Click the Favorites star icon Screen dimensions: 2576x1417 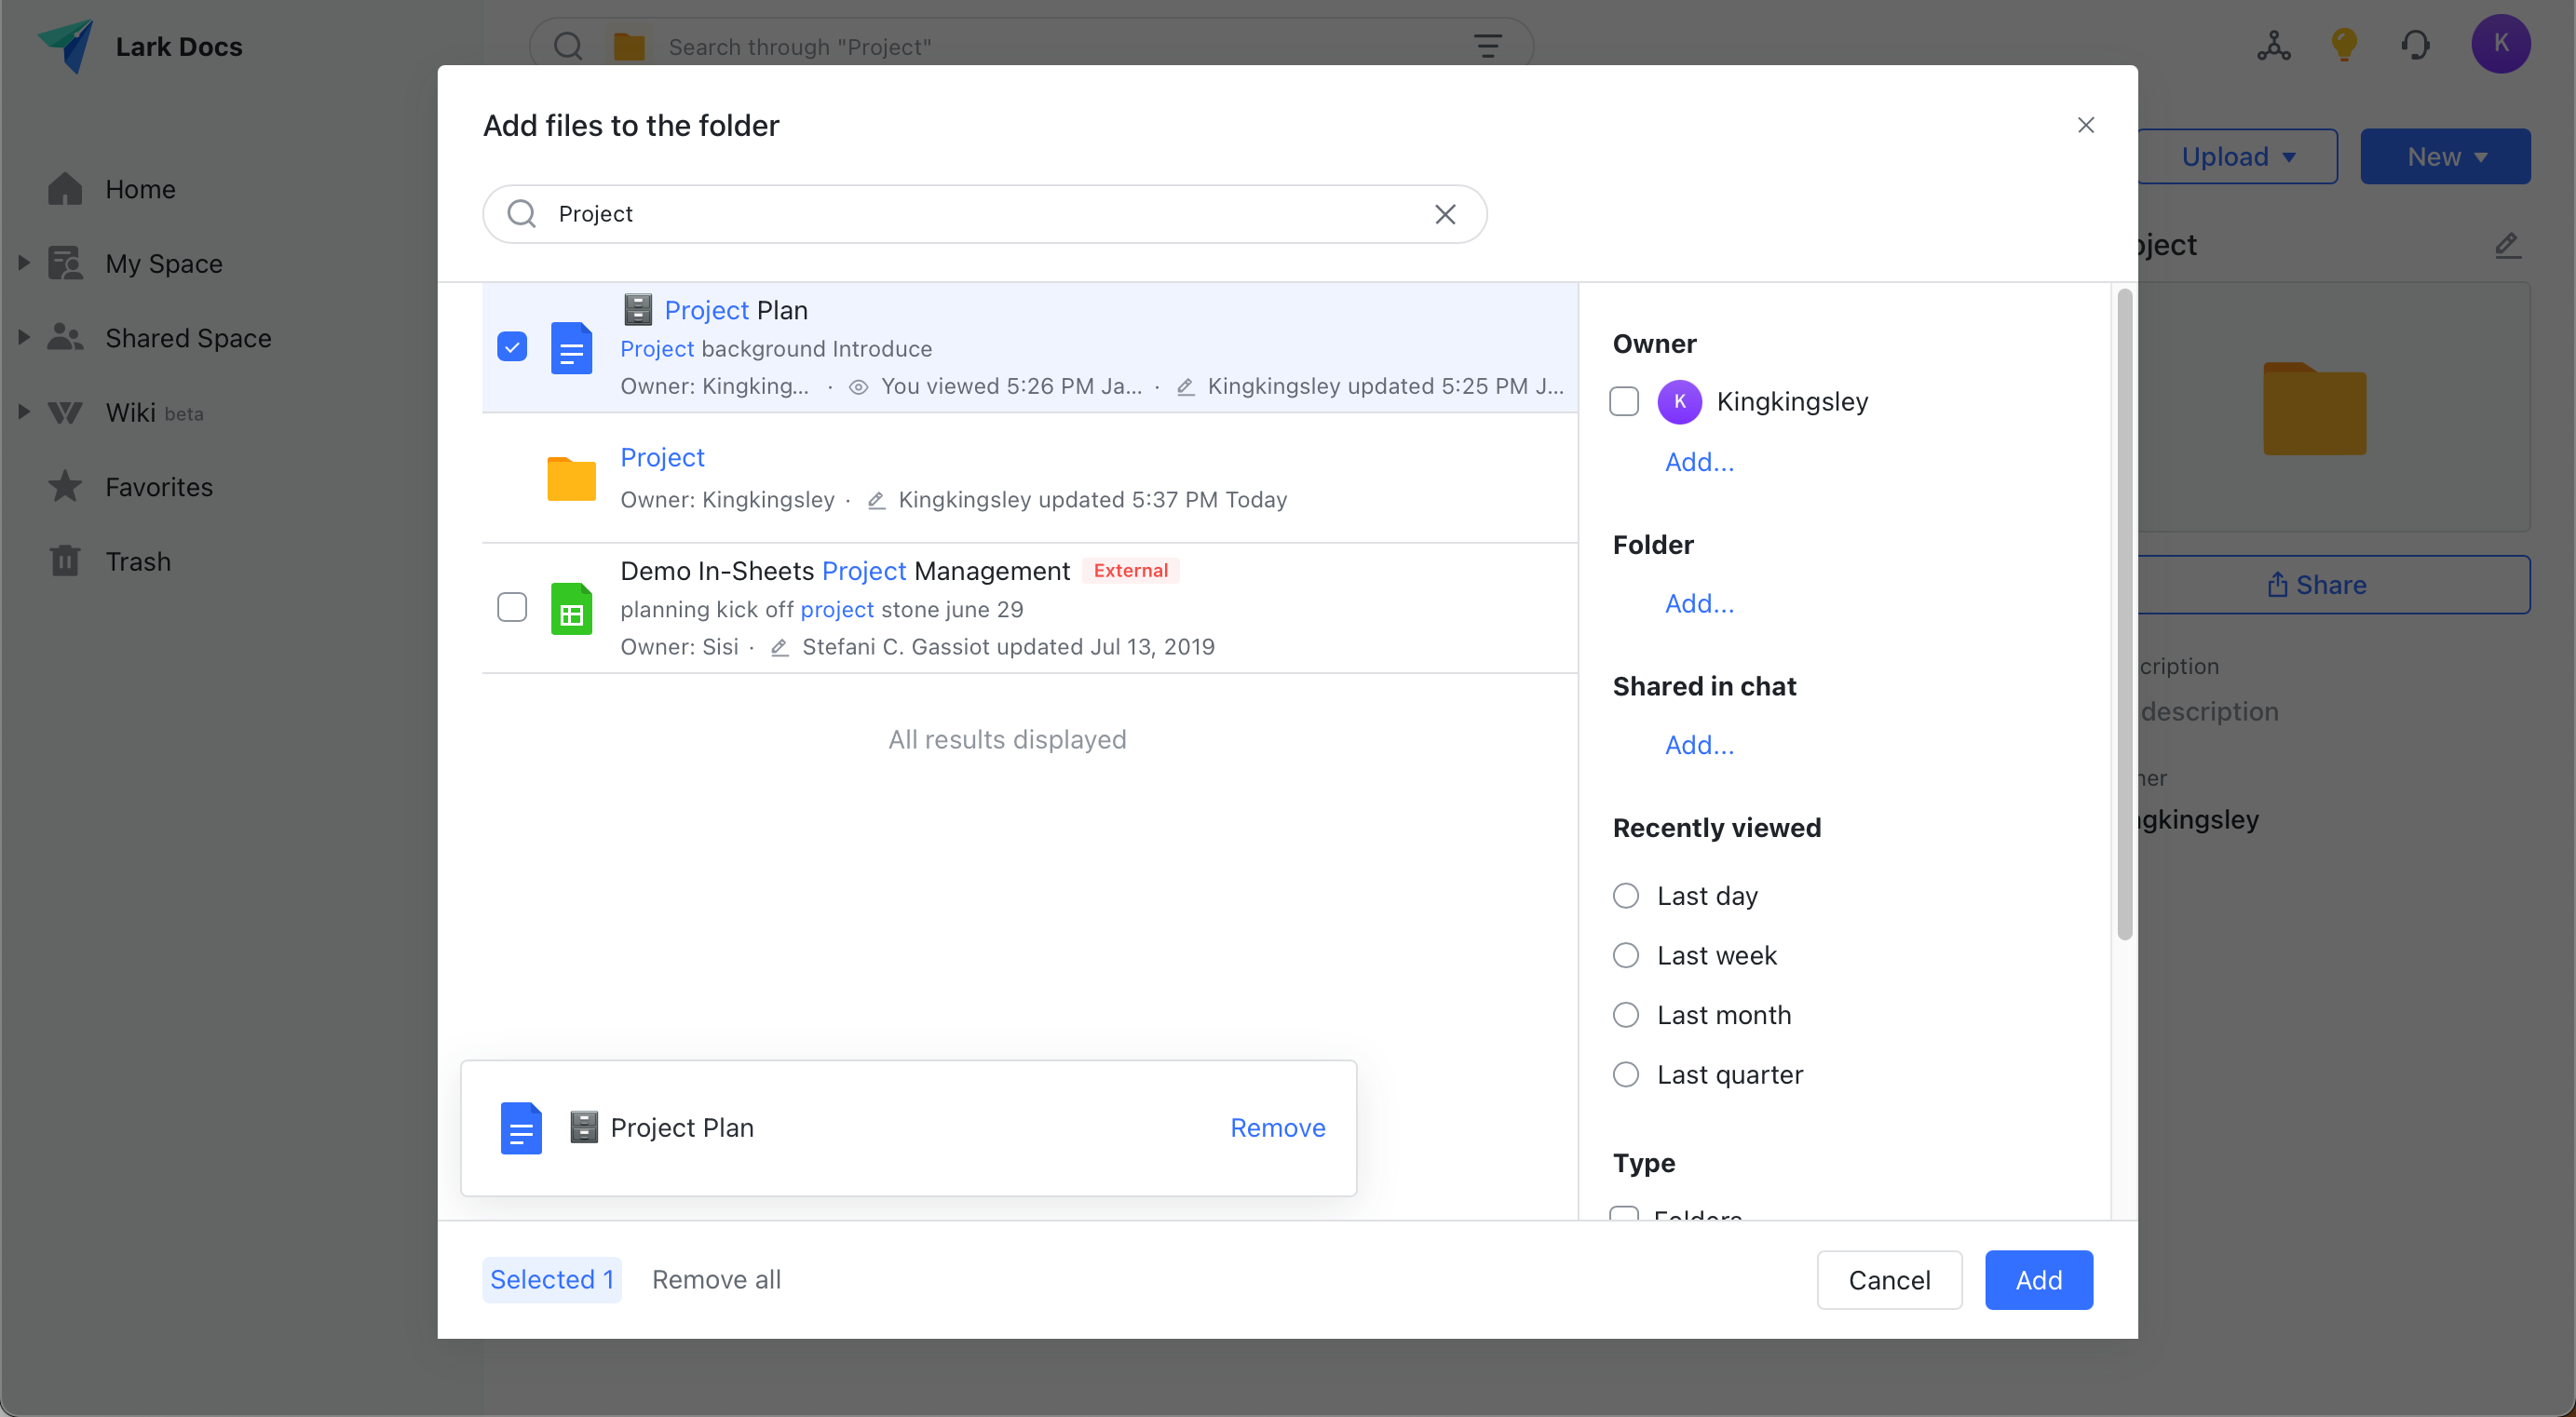click(x=64, y=486)
